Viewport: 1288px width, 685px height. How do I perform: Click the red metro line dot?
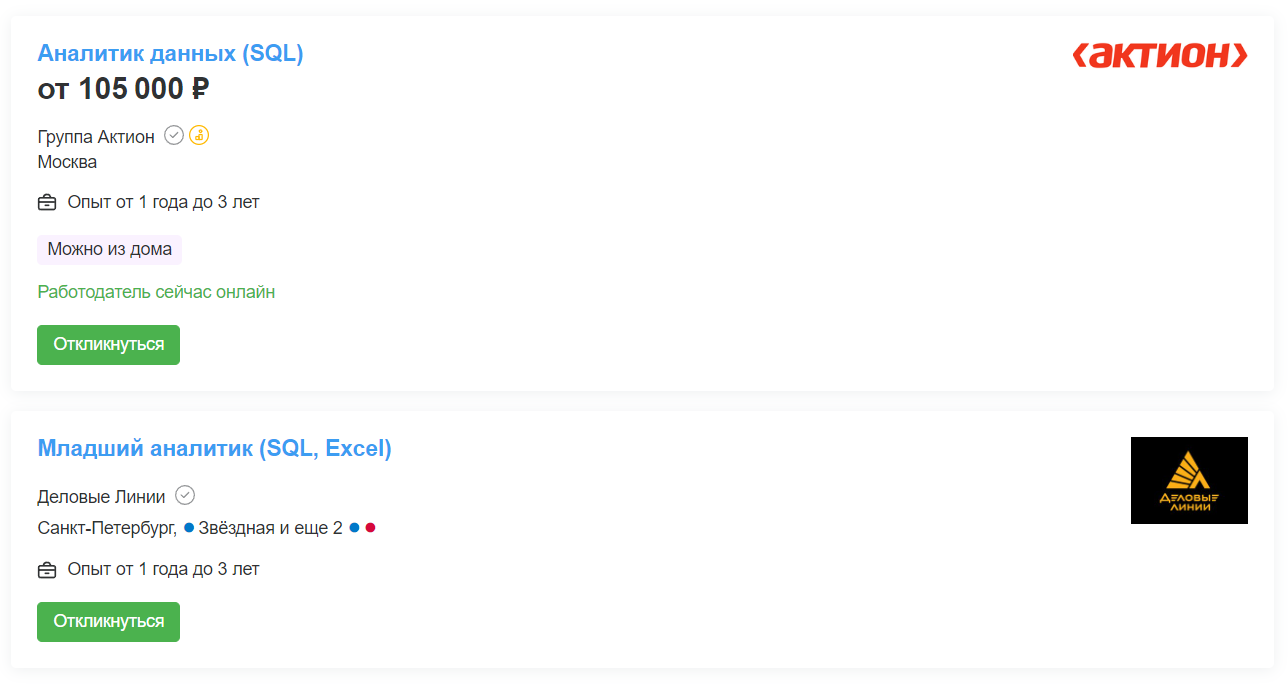coord(370,528)
